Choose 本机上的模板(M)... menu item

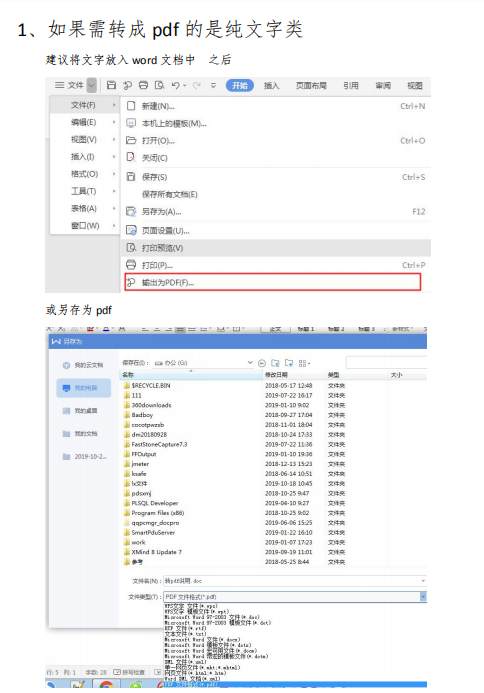point(276,123)
